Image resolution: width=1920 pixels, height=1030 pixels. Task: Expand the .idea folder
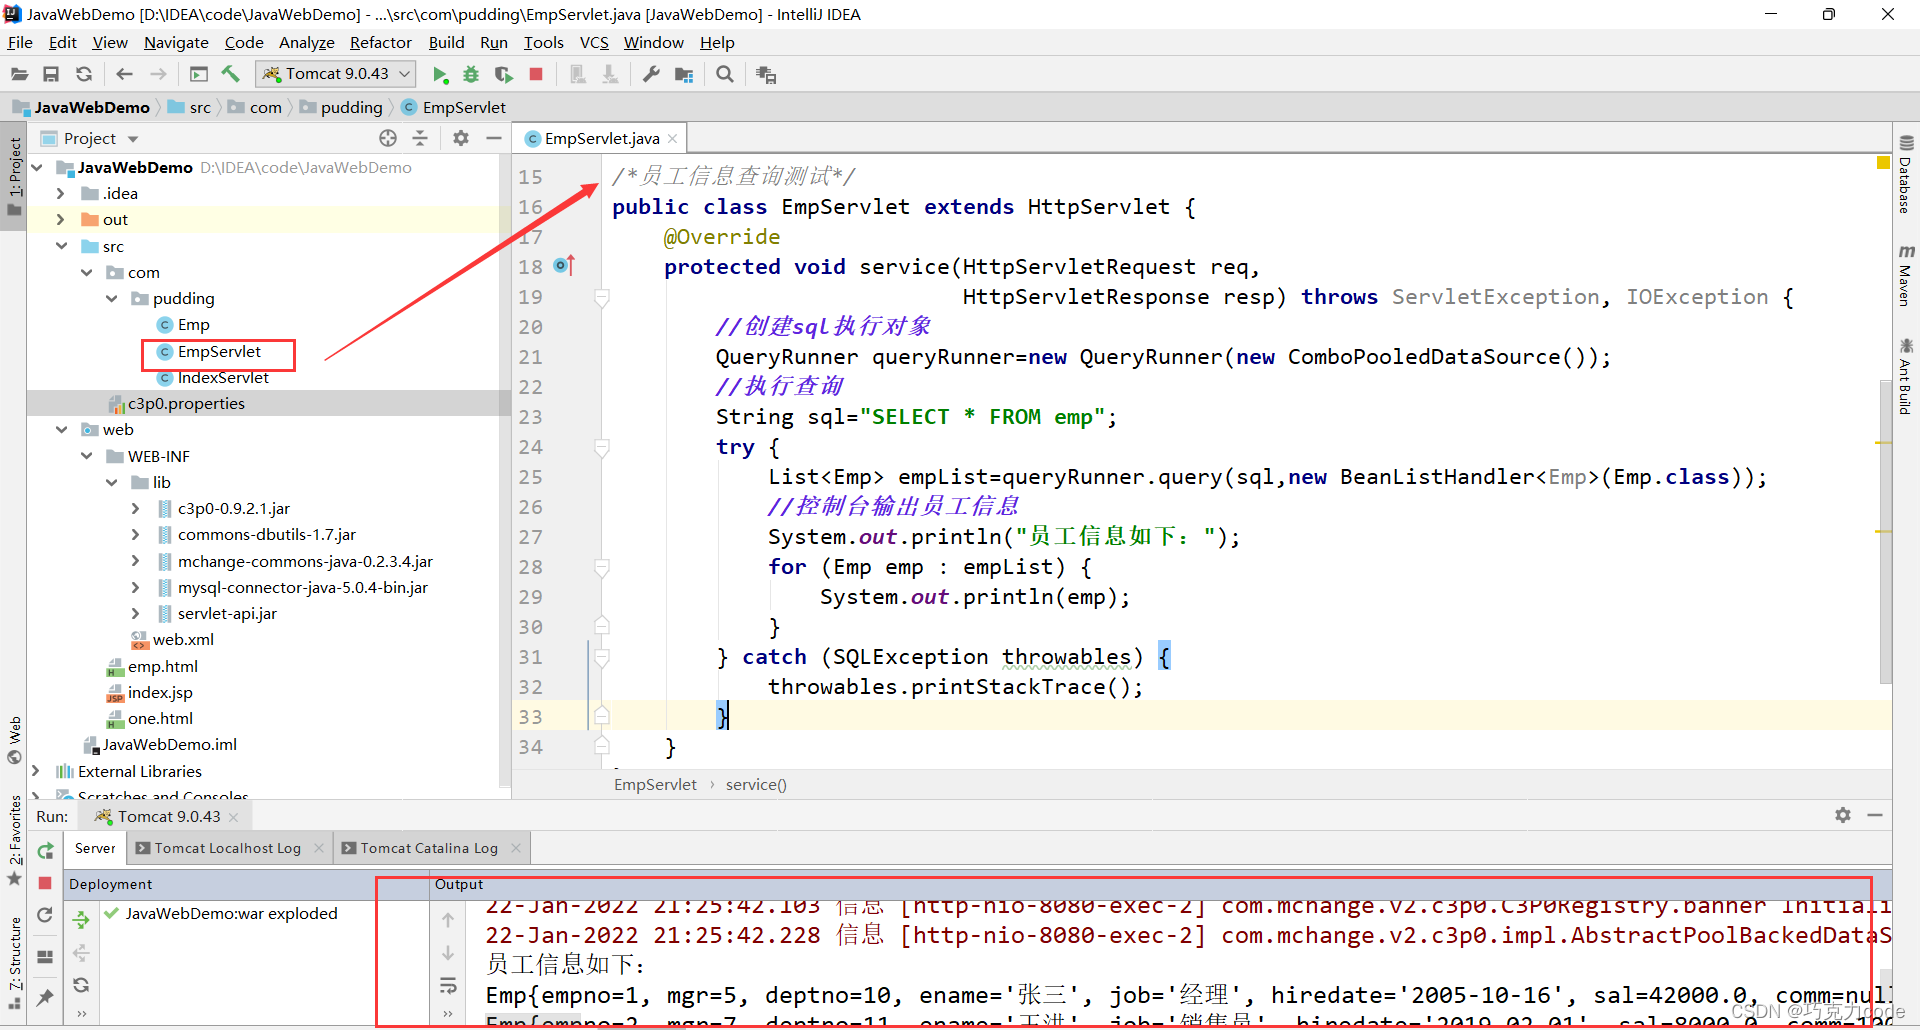[61, 193]
